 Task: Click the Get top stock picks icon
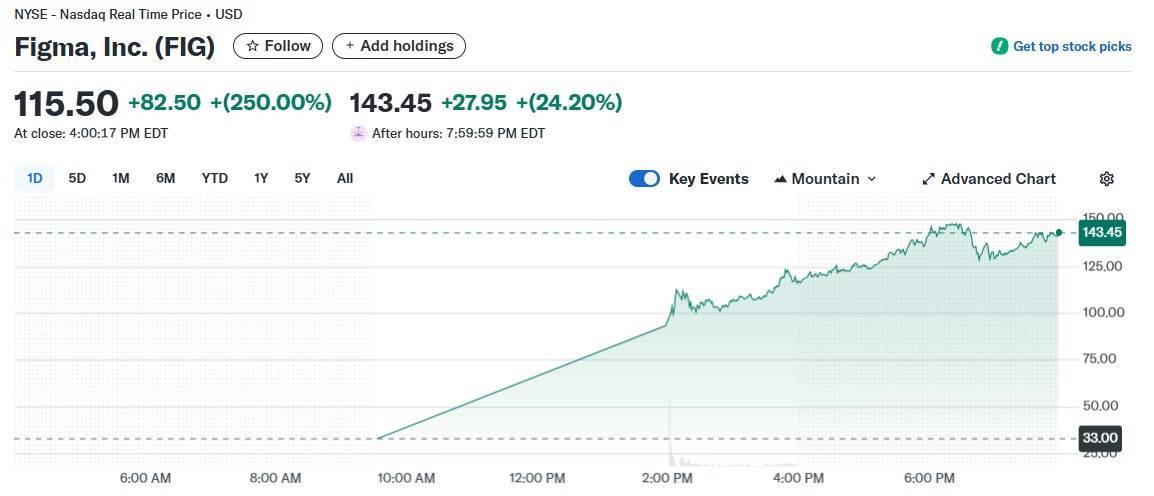pos(999,46)
